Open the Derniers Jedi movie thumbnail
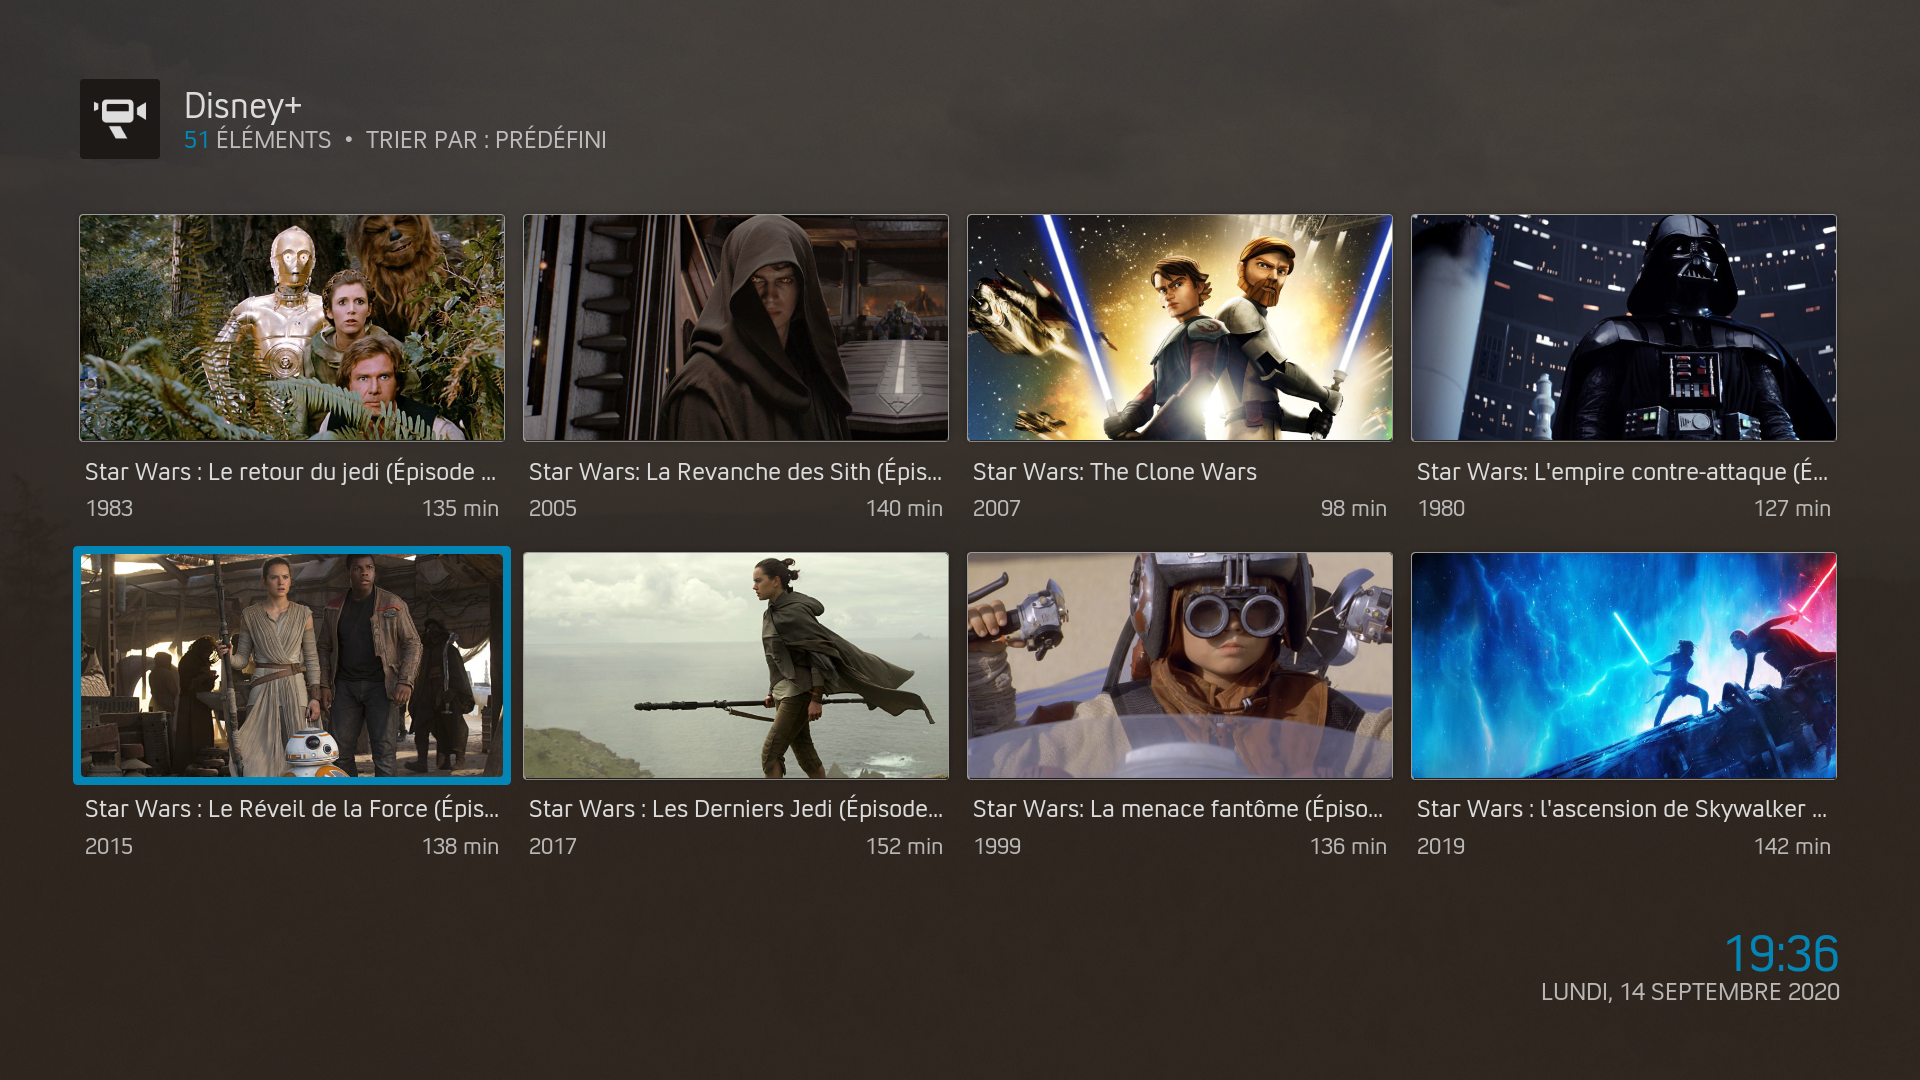Image resolution: width=1920 pixels, height=1080 pixels. point(736,666)
